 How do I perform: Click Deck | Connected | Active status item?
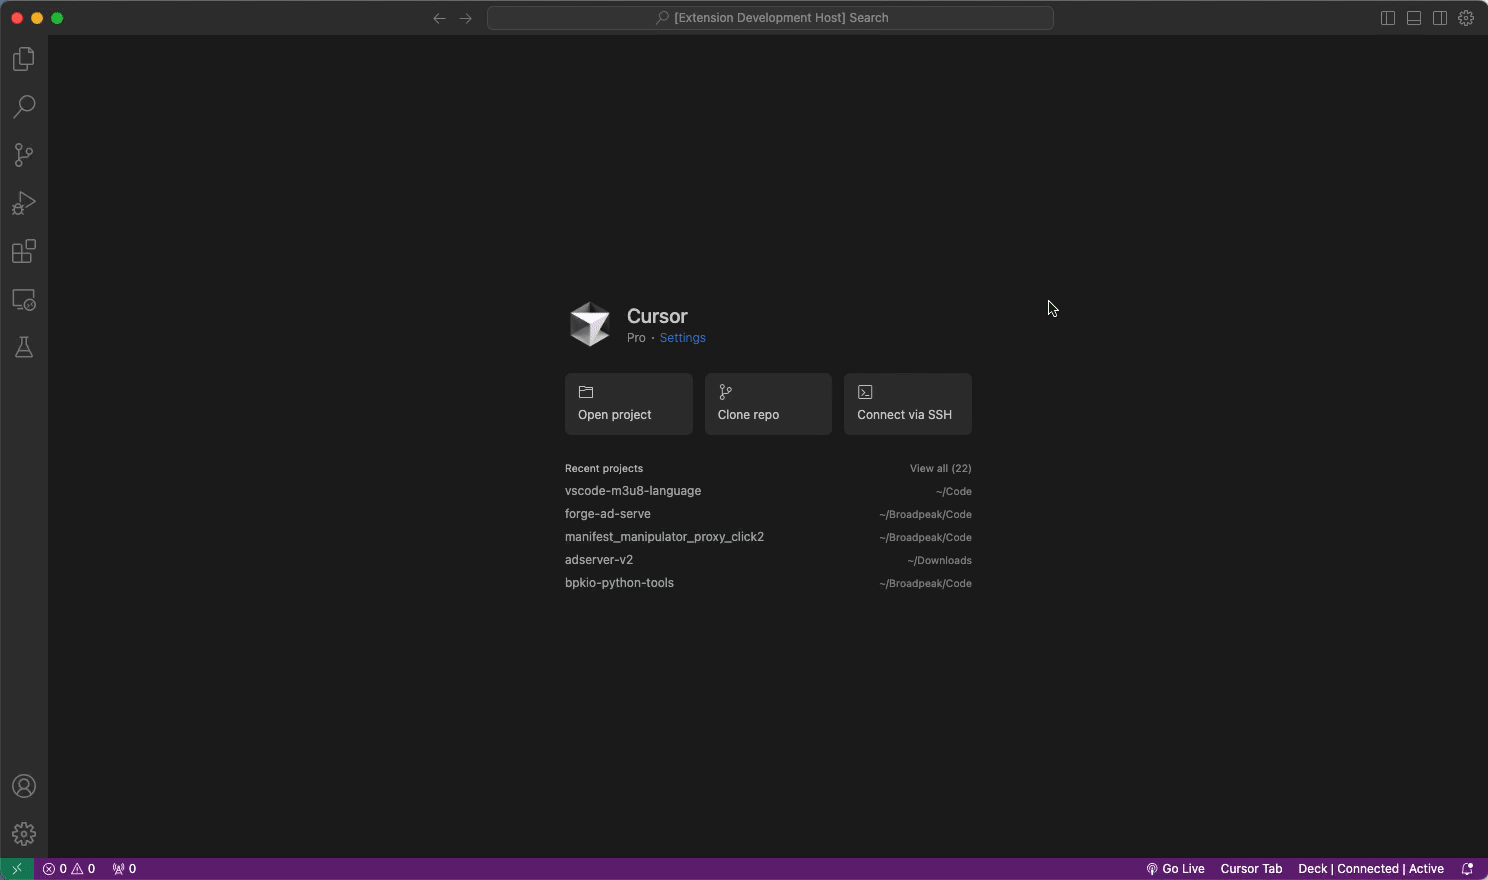point(1371,869)
